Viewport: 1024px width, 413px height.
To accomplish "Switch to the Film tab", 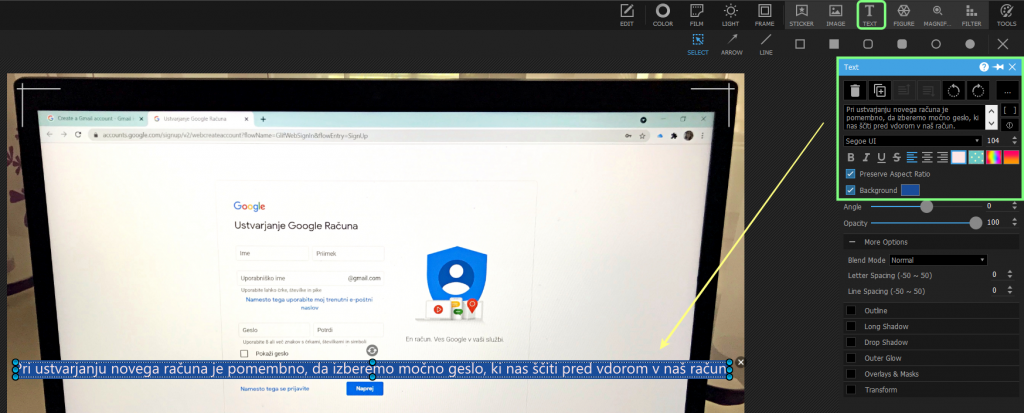I will [697, 15].
